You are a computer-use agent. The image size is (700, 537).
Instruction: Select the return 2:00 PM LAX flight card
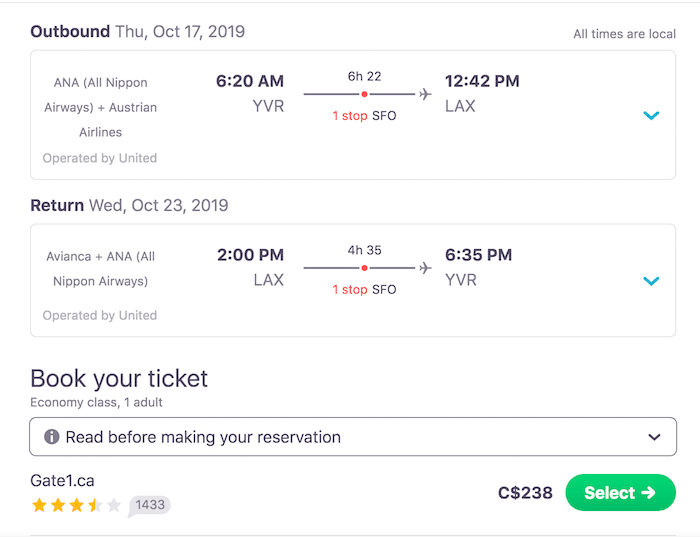(353, 280)
